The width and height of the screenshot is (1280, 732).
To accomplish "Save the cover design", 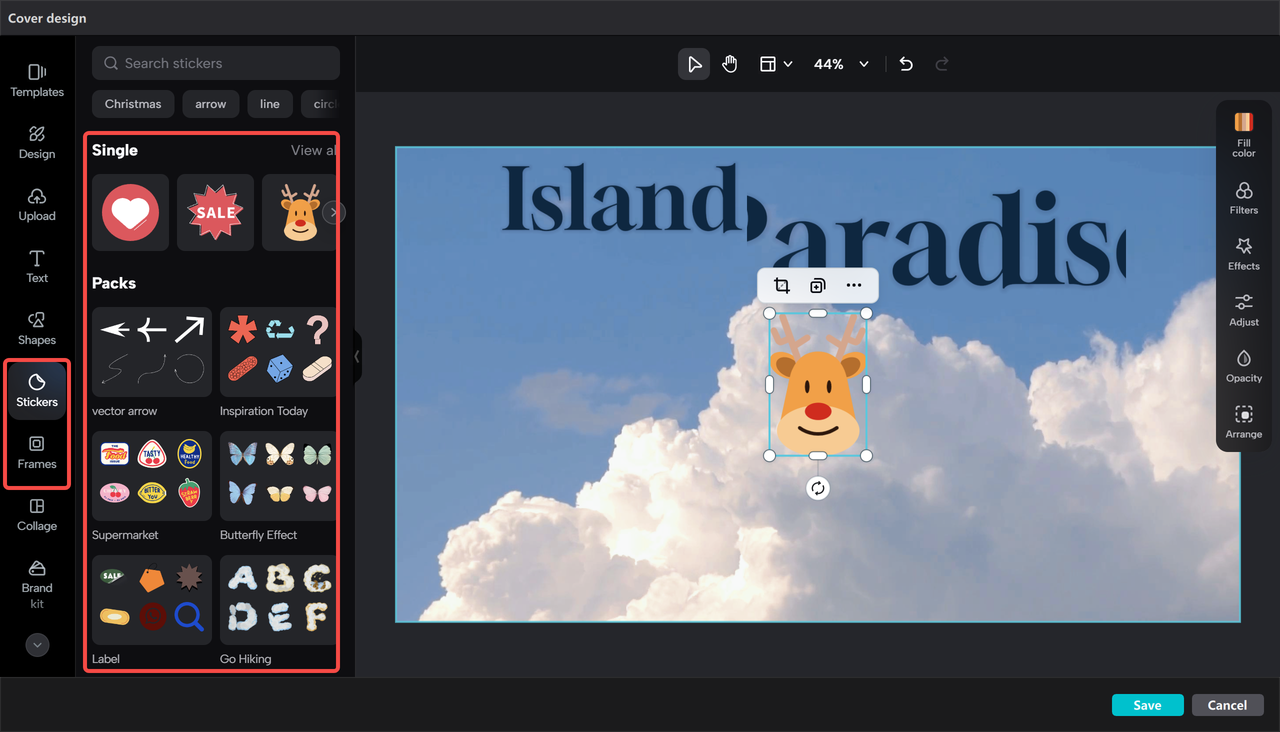I will [1147, 704].
